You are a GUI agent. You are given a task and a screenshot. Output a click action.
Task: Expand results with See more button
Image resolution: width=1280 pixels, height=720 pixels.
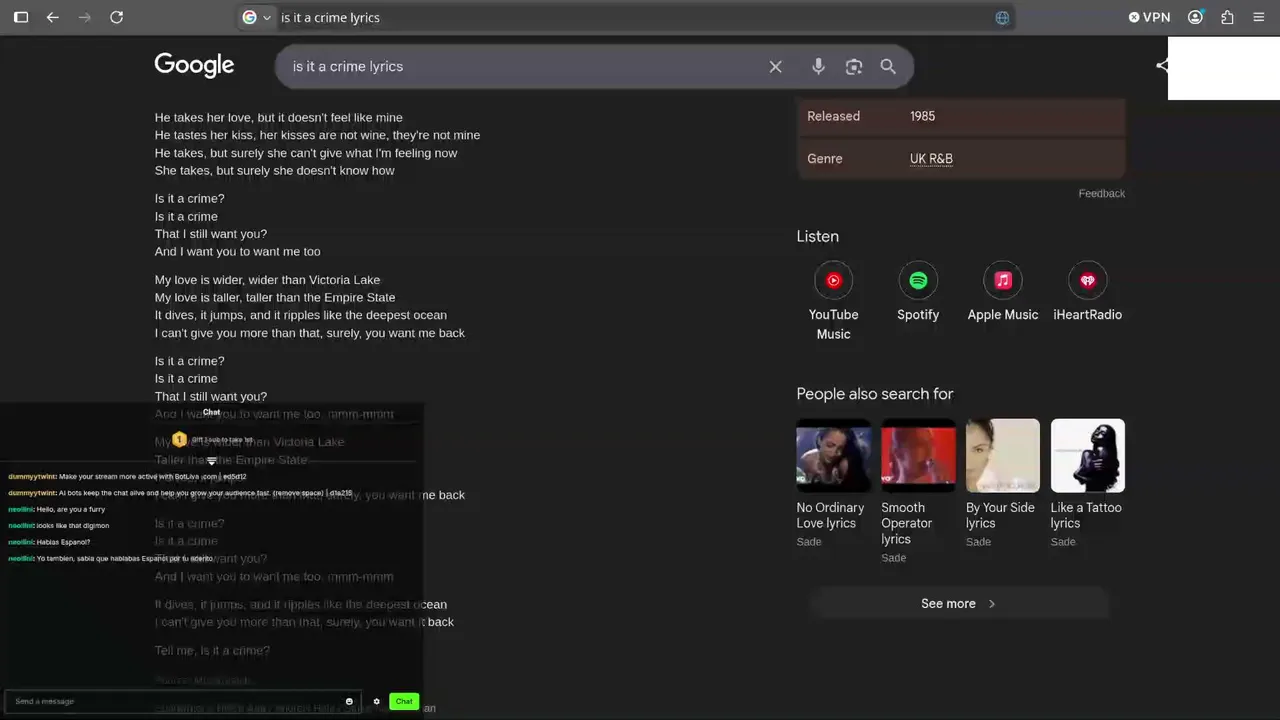click(959, 603)
